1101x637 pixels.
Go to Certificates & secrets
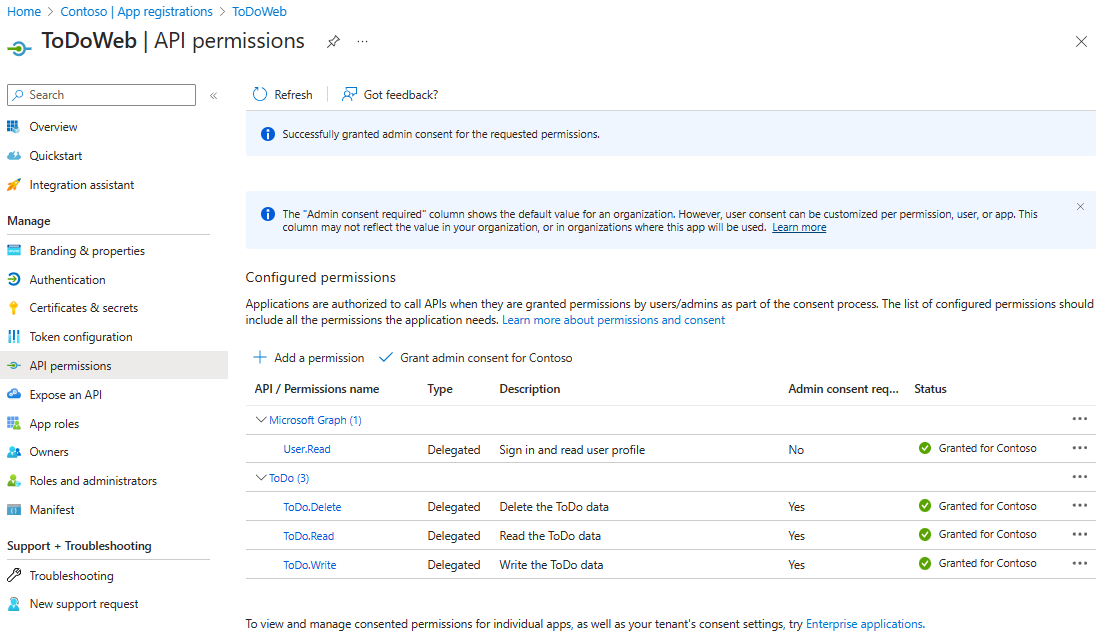pos(83,308)
